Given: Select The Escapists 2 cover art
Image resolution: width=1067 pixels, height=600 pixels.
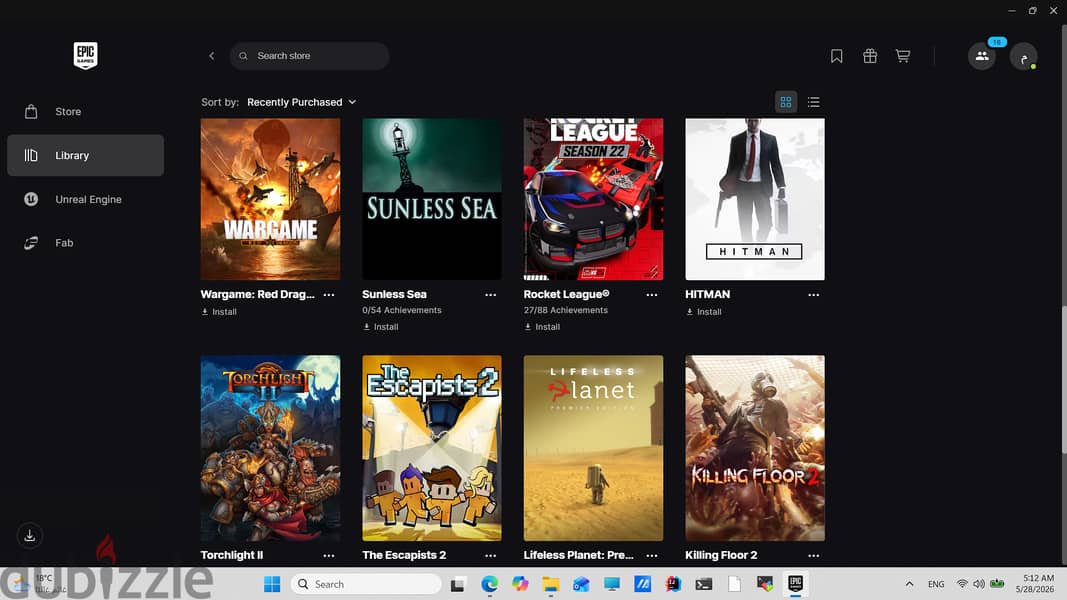Looking at the screenshot, I should (432, 448).
